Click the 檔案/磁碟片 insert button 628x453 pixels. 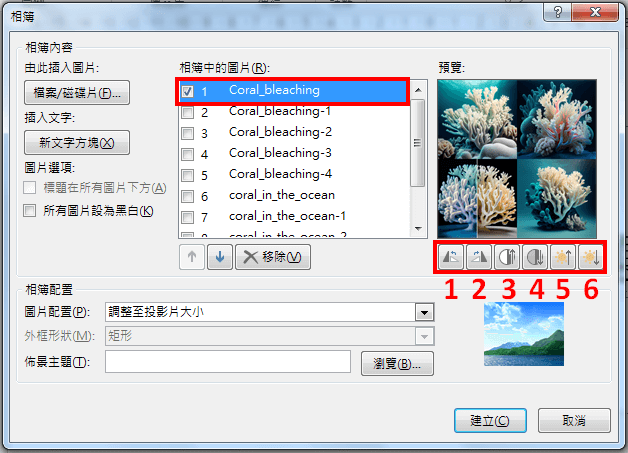pyautogui.click(x=77, y=93)
